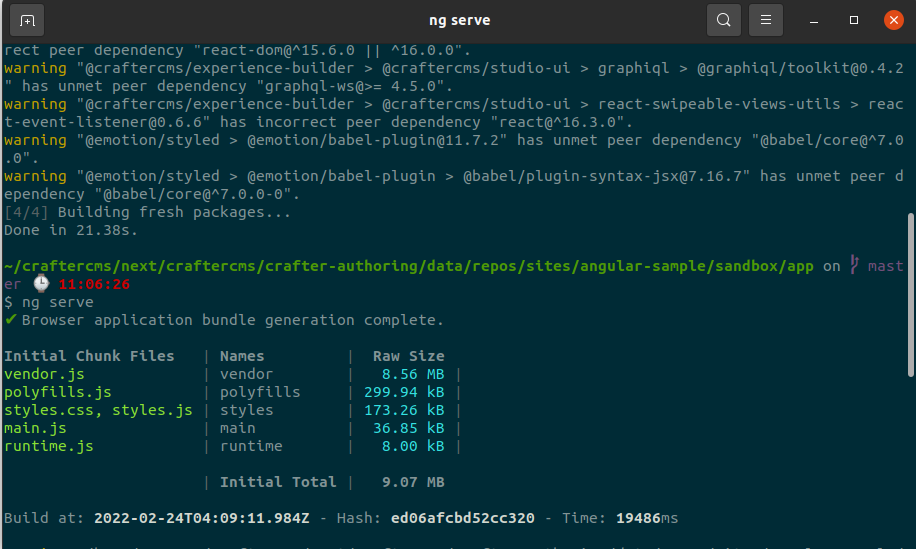The height and width of the screenshot is (549, 916).
Task: Select polyfills.js in chunk files list
Action: 58,392
